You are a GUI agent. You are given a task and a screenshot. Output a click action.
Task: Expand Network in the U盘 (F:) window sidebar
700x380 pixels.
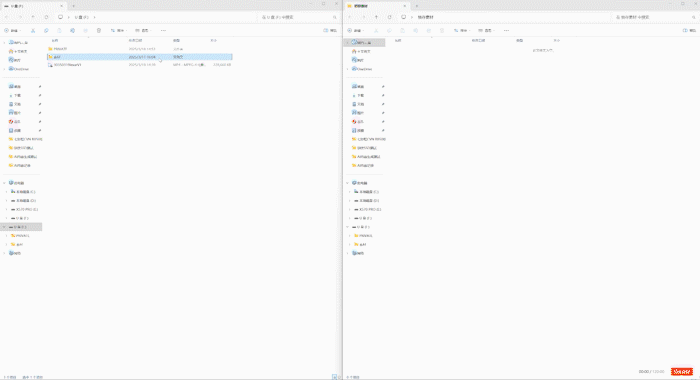click(x=4, y=253)
